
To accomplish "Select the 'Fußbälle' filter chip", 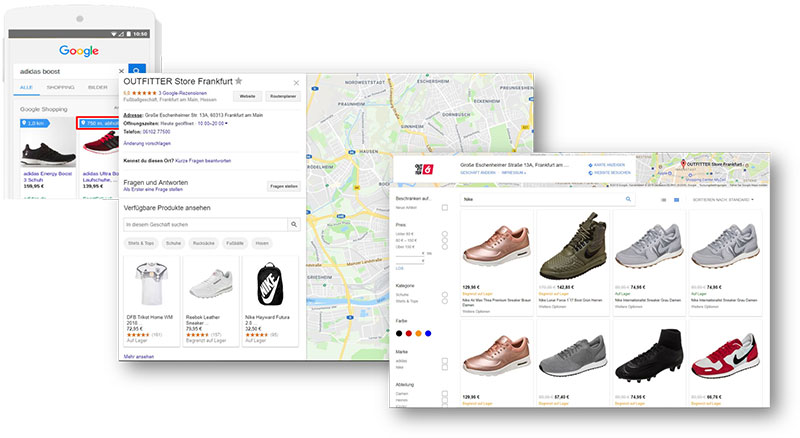I will 235,243.
